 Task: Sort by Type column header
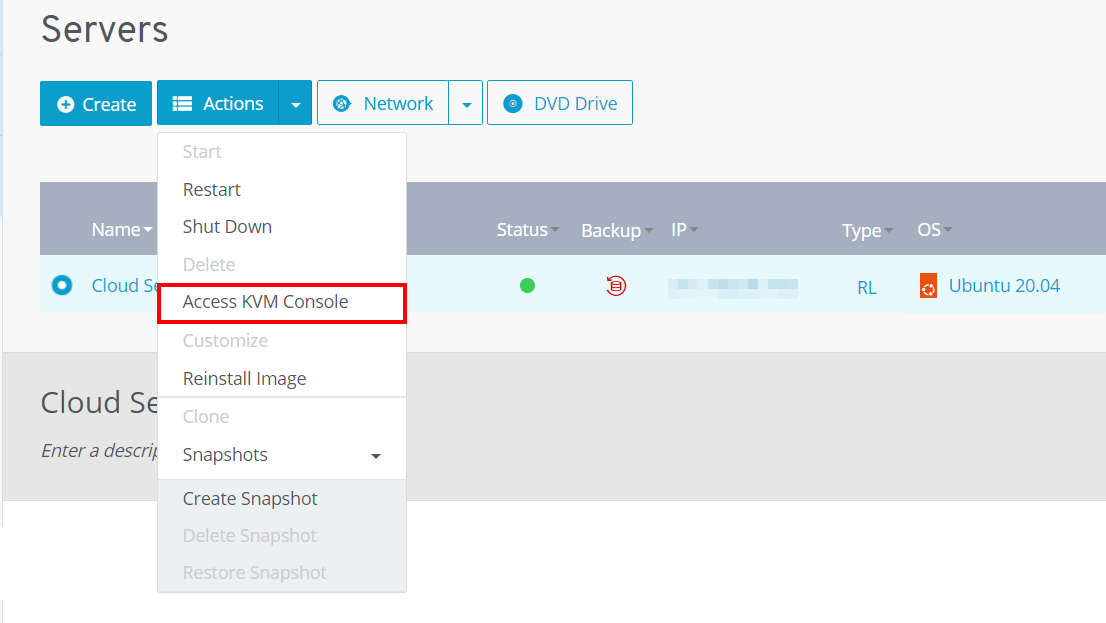pyautogui.click(x=868, y=230)
